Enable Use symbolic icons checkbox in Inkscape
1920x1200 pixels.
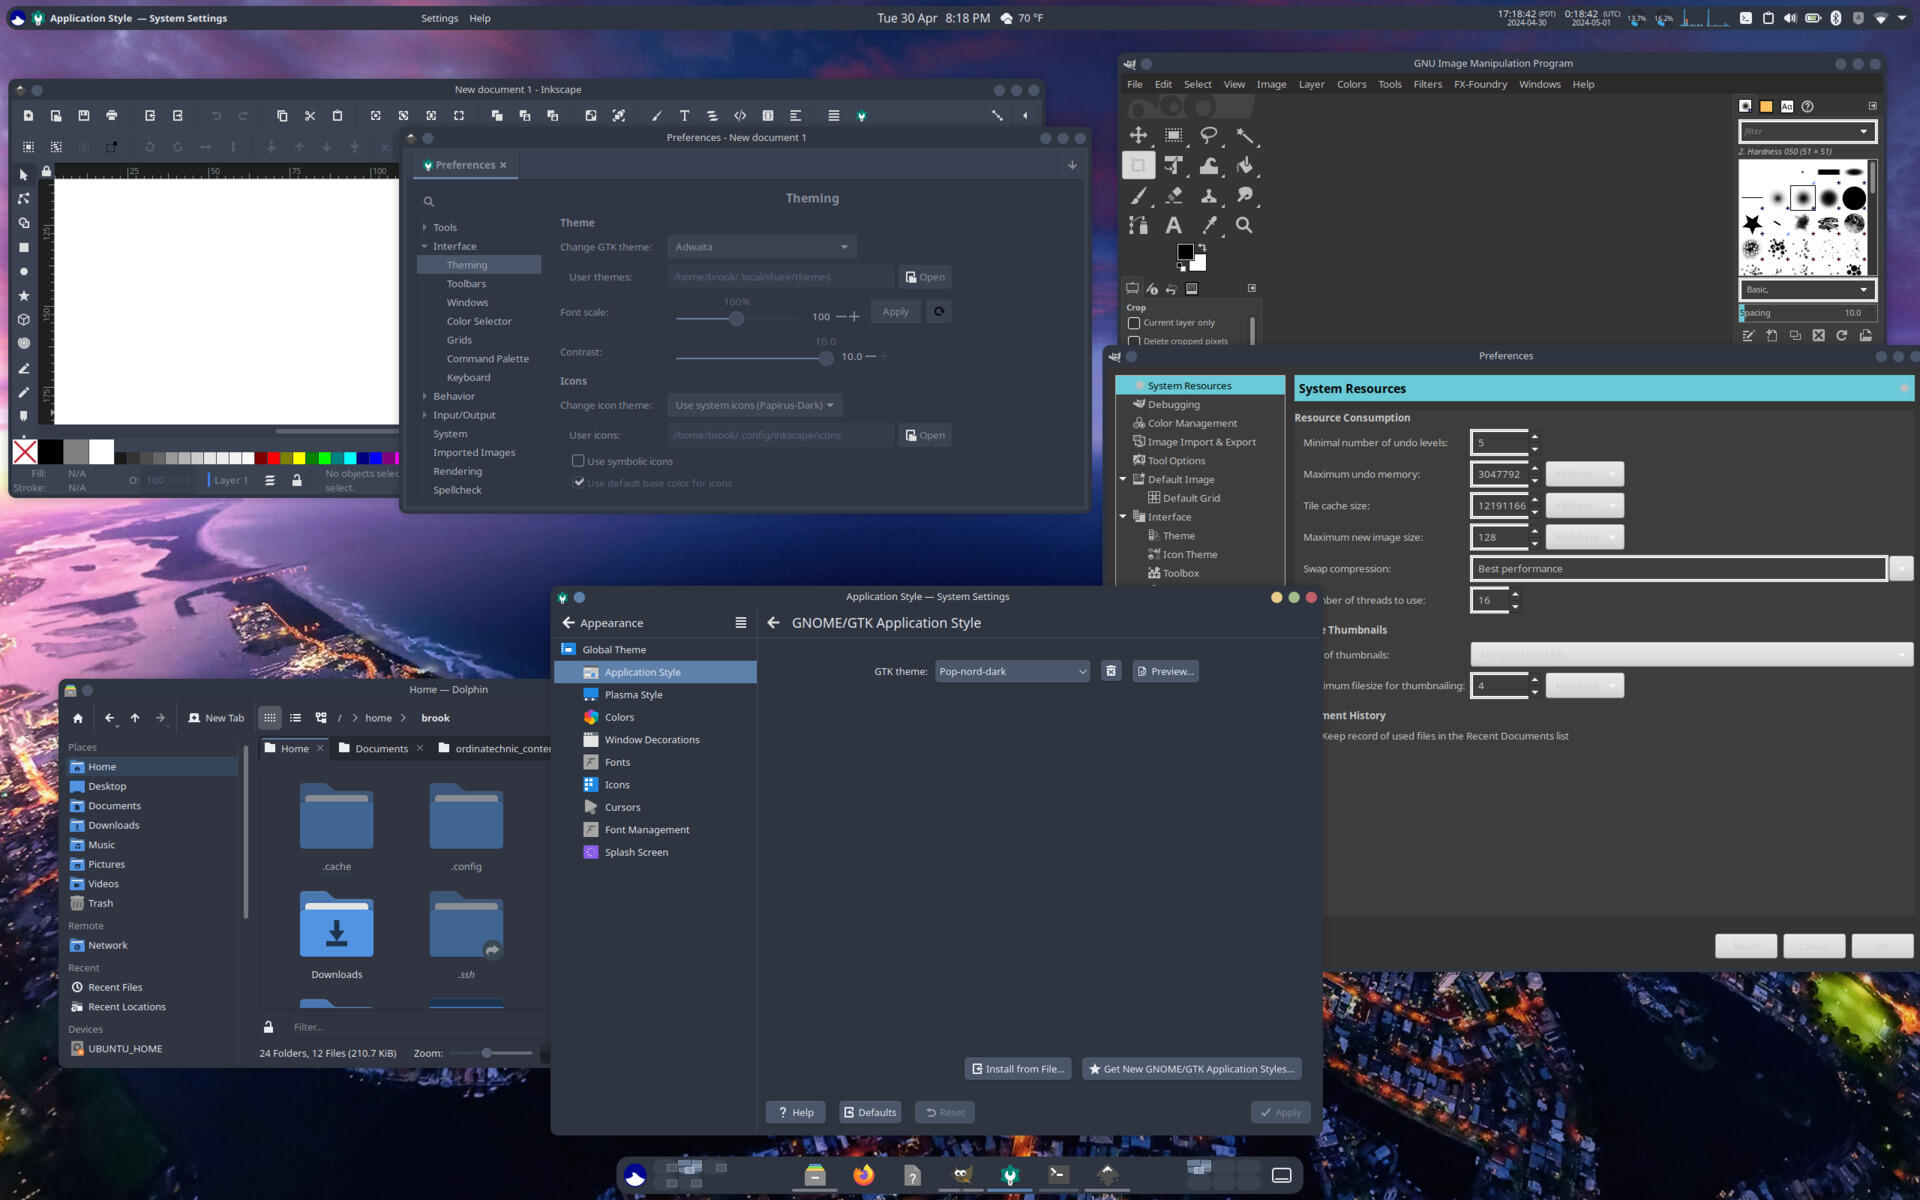tap(578, 461)
